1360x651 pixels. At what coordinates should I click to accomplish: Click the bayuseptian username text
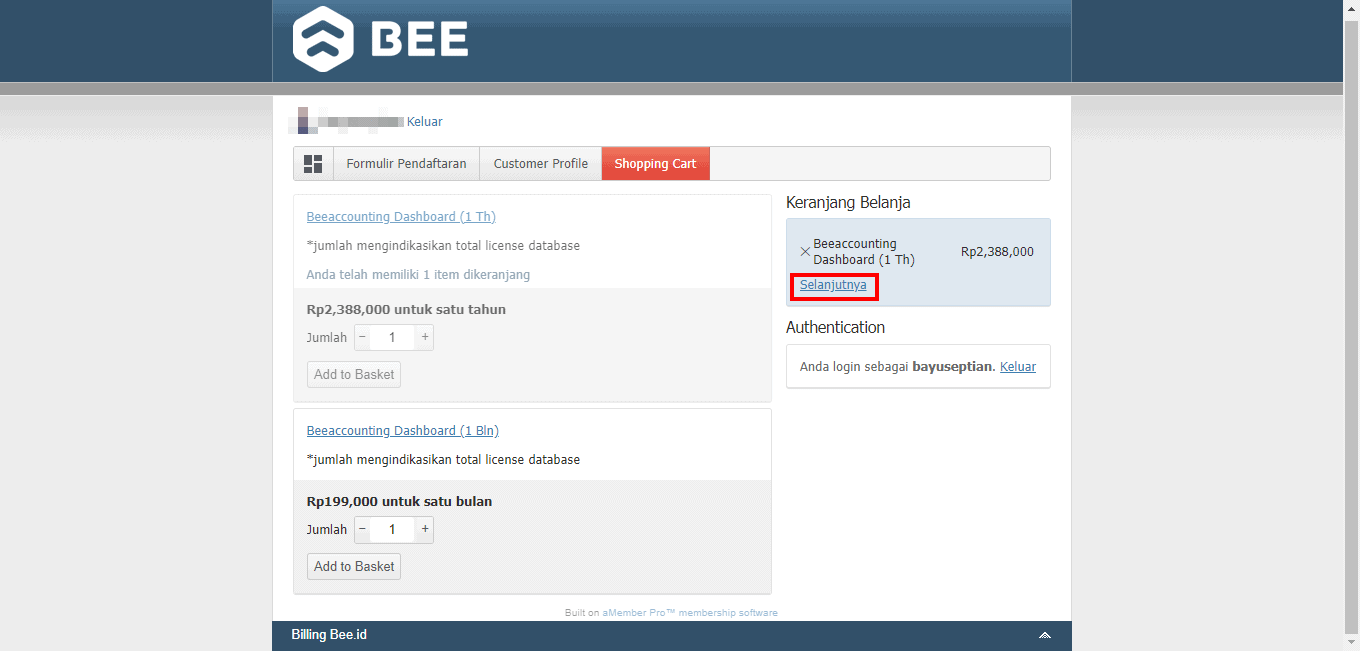click(952, 367)
